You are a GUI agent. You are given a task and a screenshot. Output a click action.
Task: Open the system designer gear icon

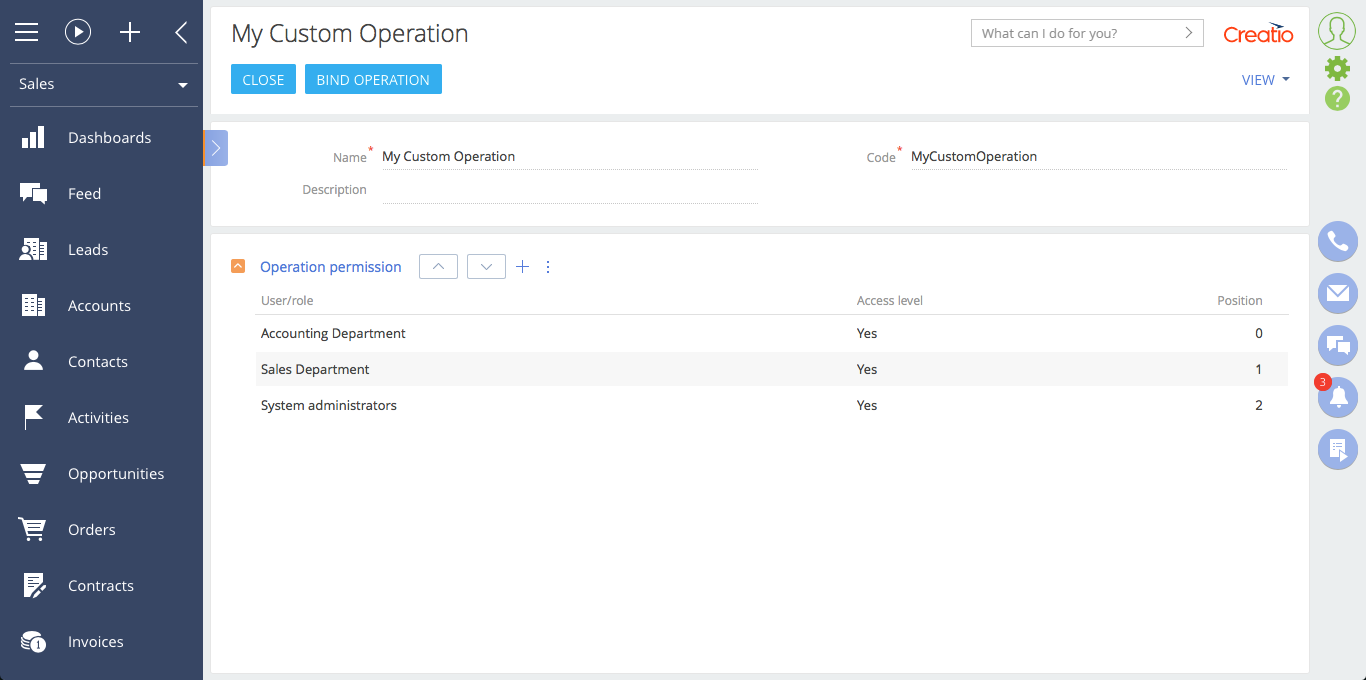point(1337,68)
